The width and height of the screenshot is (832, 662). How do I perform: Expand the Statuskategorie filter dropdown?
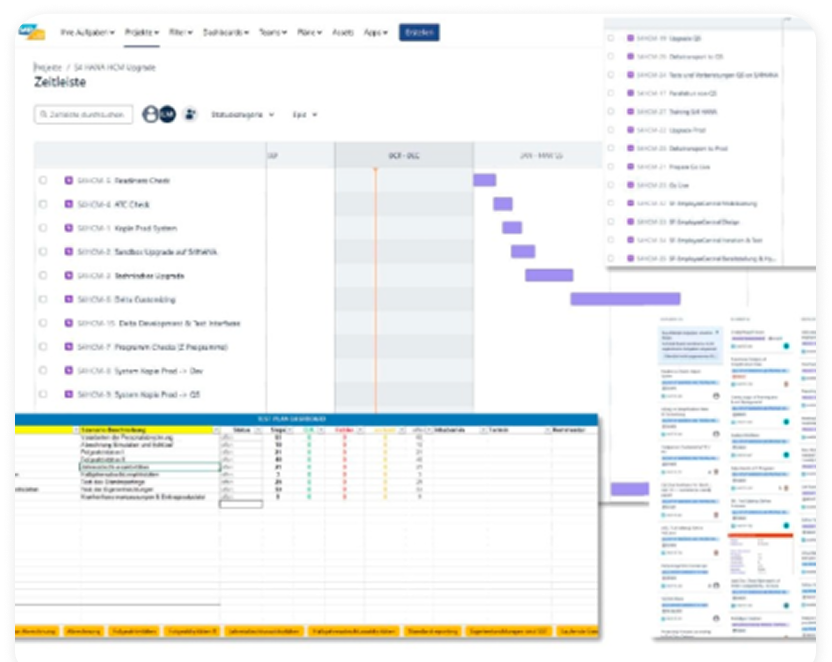click(x=243, y=115)
